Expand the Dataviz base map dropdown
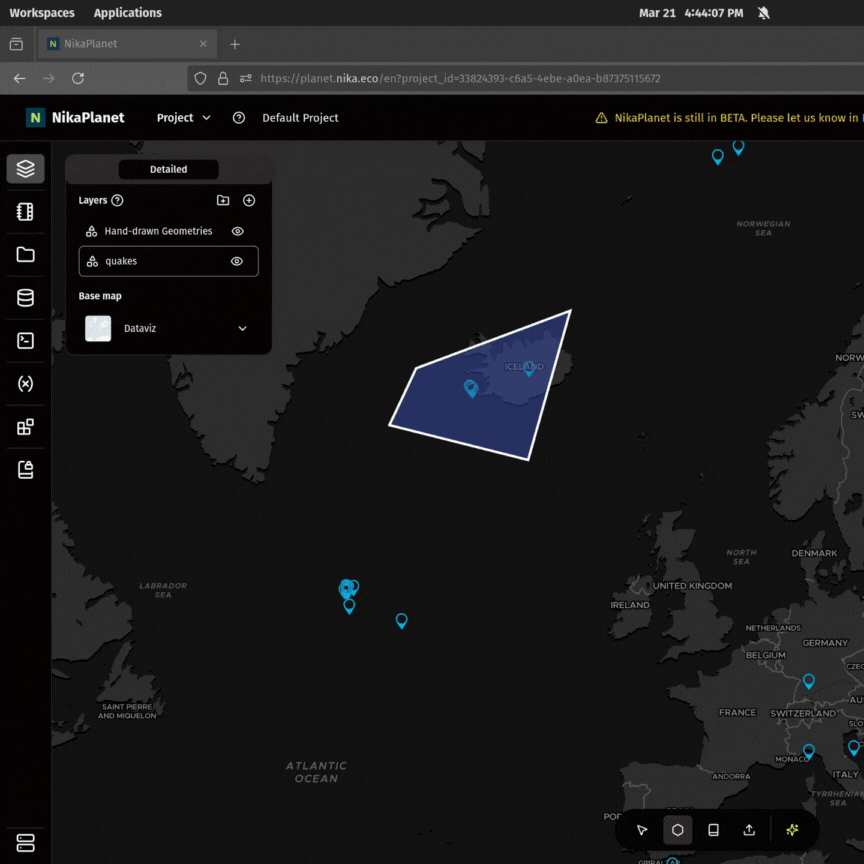 (x=242, y=328)
